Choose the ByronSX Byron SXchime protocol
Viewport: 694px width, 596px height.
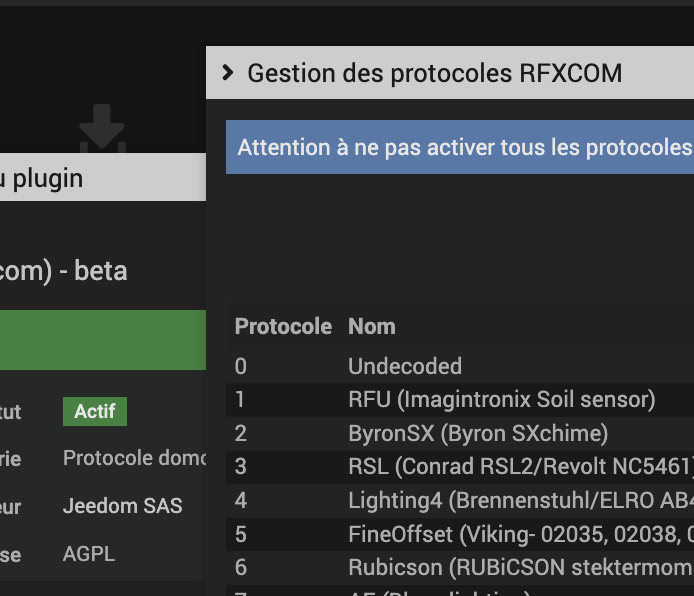pos(477,434)
